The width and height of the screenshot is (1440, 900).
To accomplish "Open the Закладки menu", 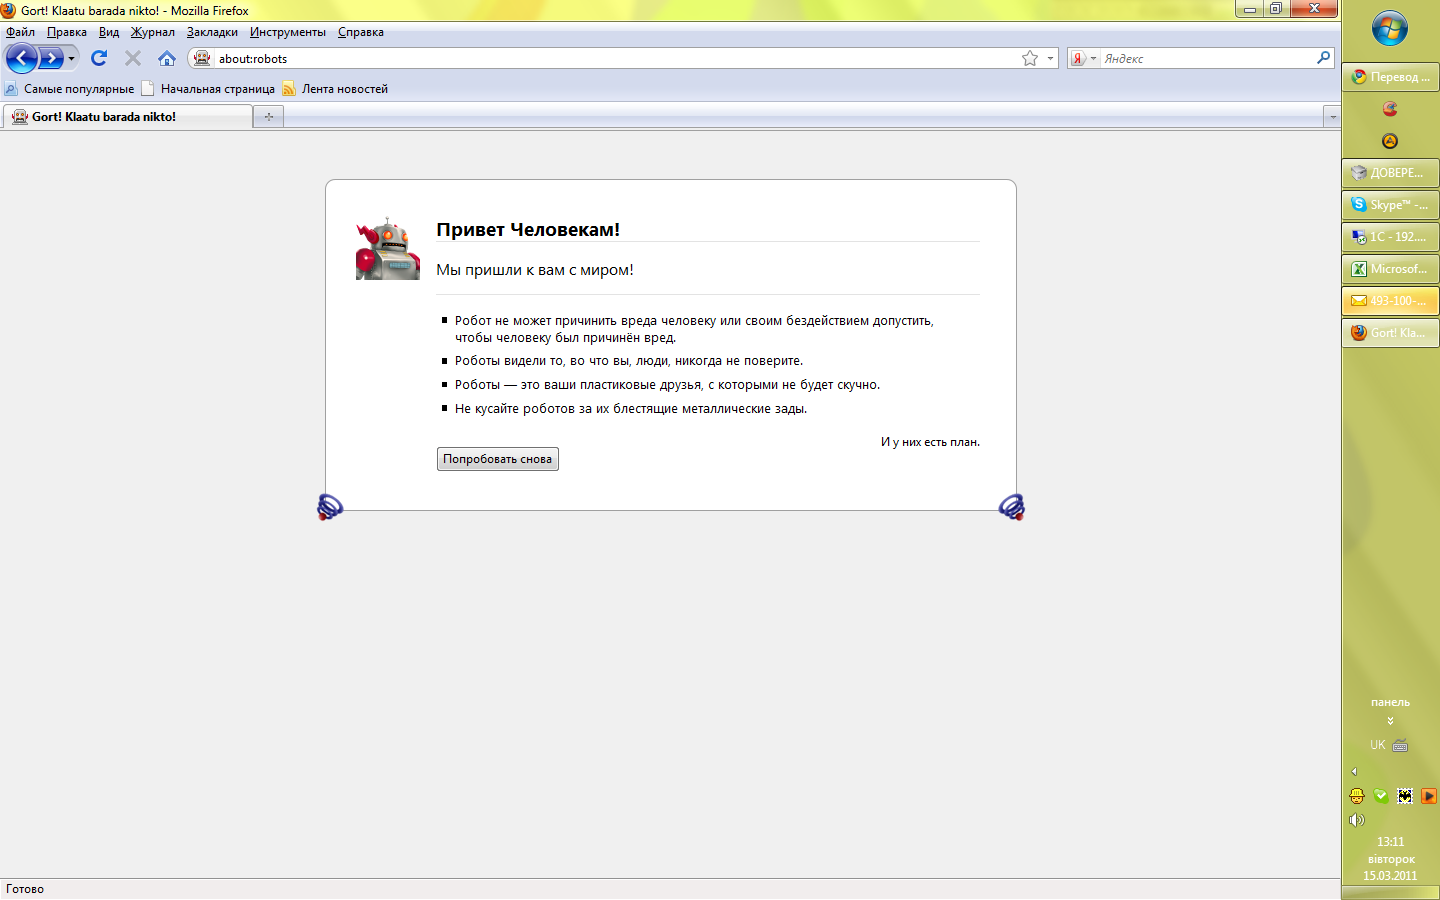I will [212, 32].
